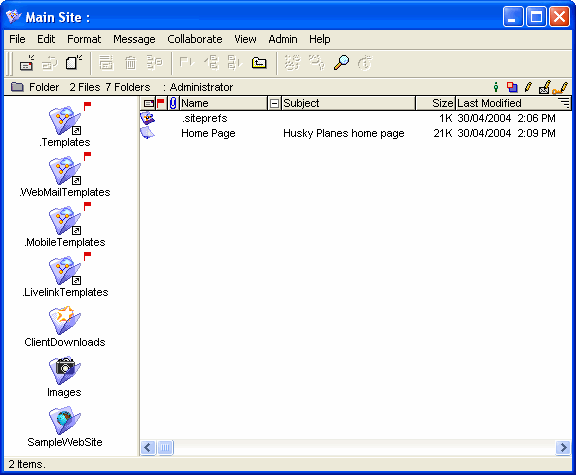Viewport: 576px width, 475px height.
Task: Click the New Document toolbar icon
Action: (74, 63)
